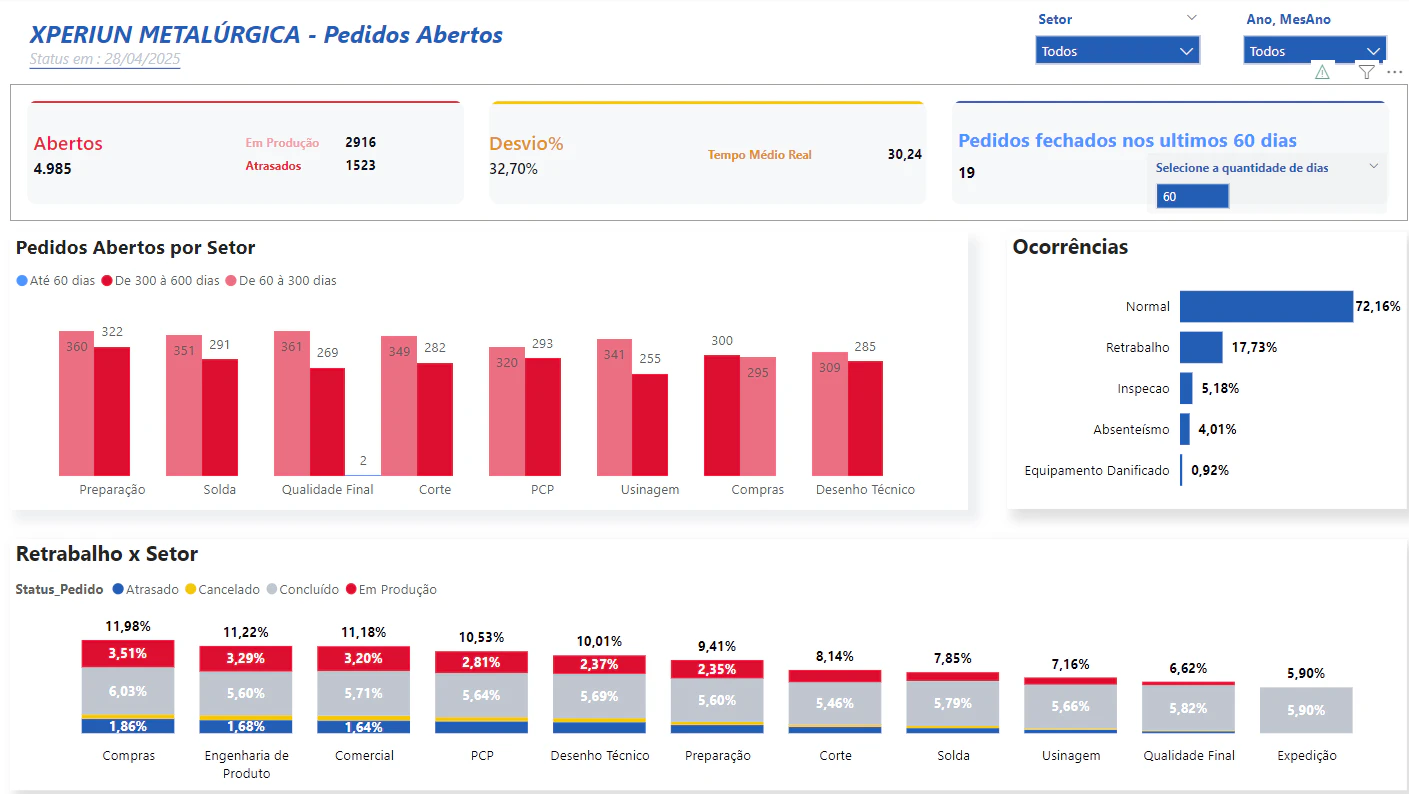Click the PCP pink bar labeled 320
This screenshot has height=794, width=1409.
tap(507, 411)
